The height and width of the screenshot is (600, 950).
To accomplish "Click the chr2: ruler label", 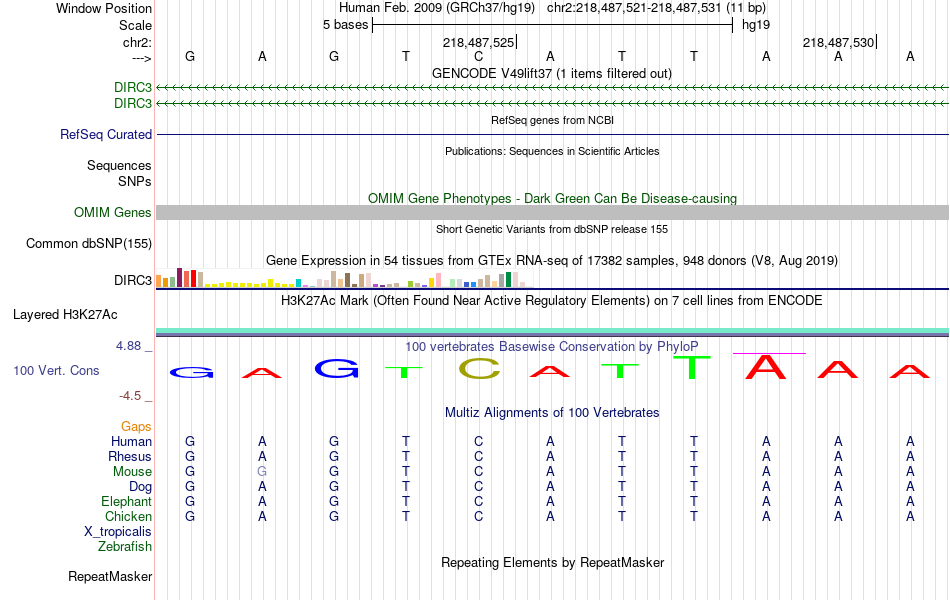I will coord(137,42).
